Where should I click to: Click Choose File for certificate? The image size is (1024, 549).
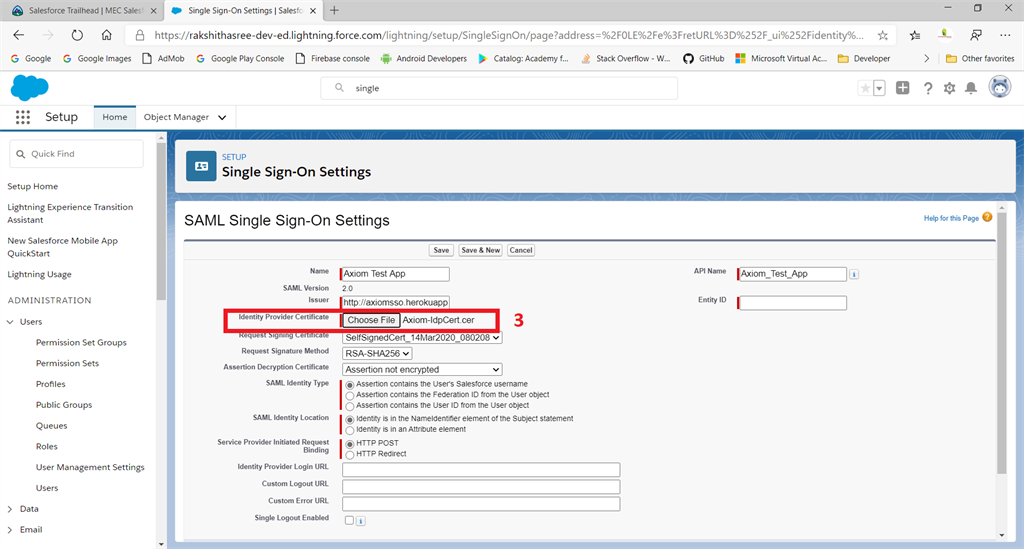pyautogui.click(x=371, y=320)
